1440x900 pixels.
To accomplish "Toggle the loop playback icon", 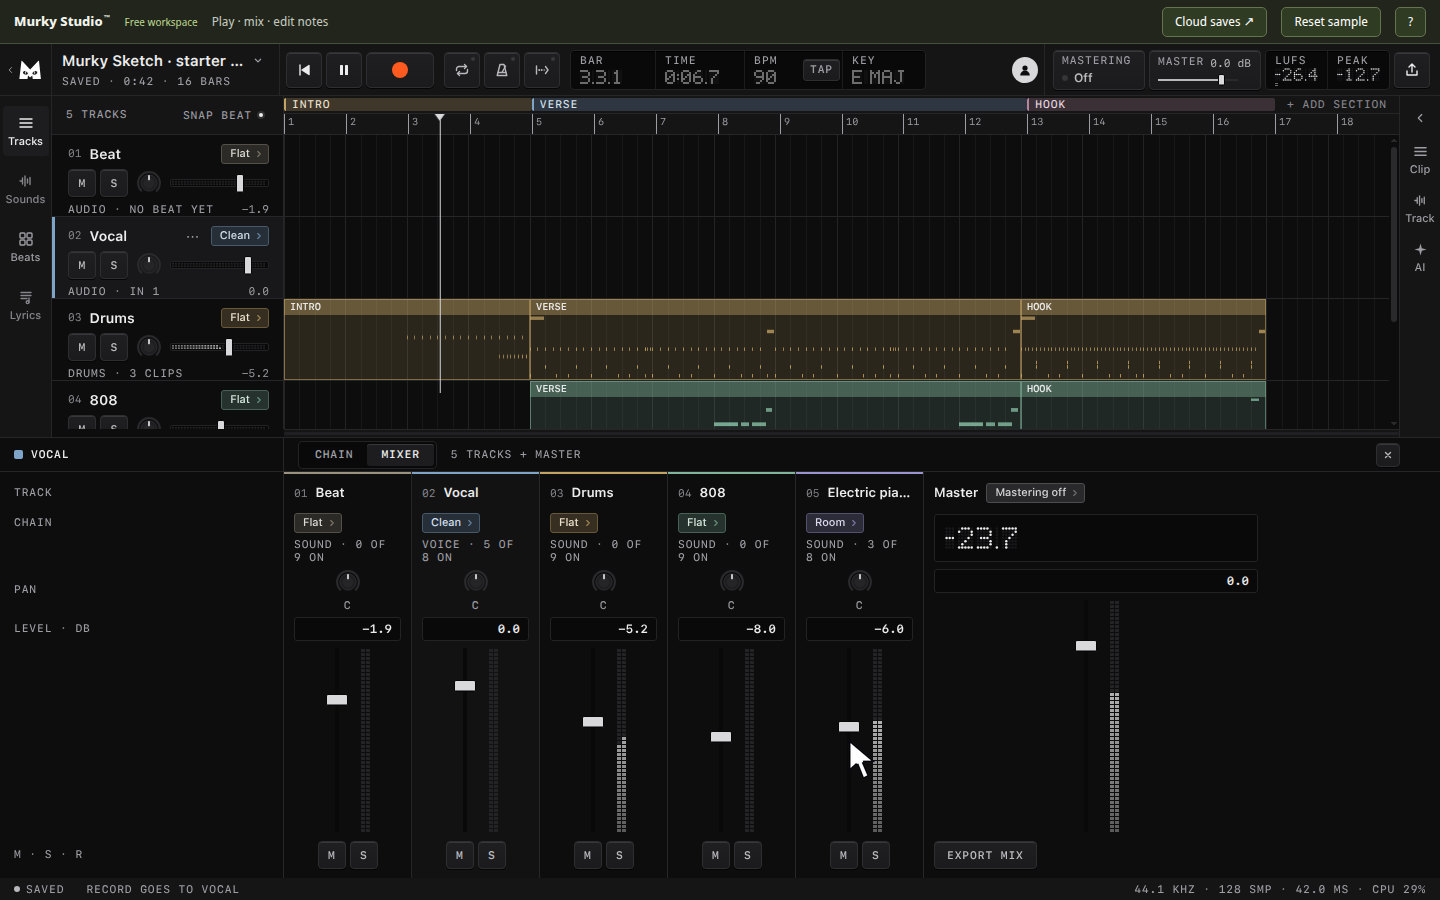I will pyautogui.click(x=462, y=70).
